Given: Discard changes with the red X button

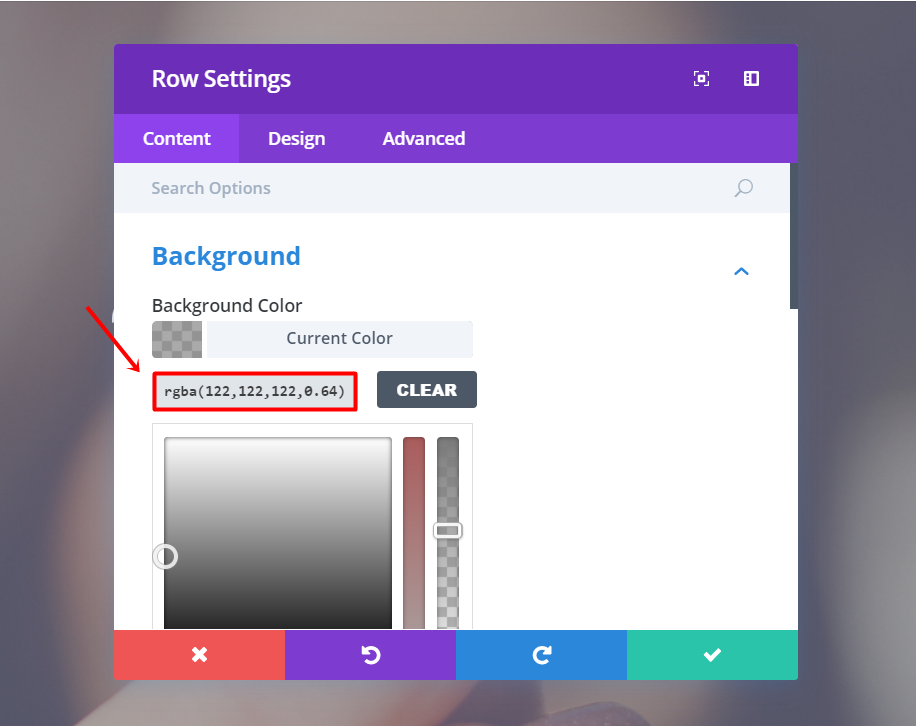Looking at the screenshot, I should click(199, 655).
